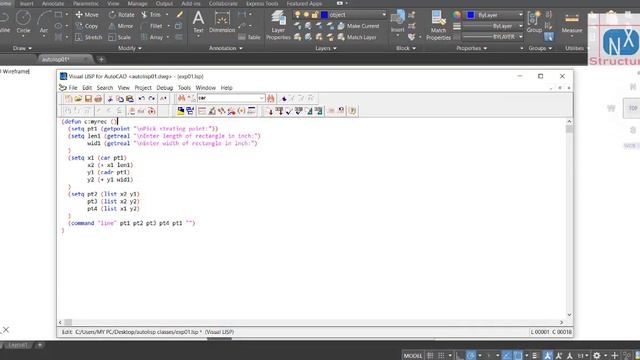Viewport: 640px width, 360px height.
Task: Open search history dropdown with 'car'
Action: tap(262, 98)
